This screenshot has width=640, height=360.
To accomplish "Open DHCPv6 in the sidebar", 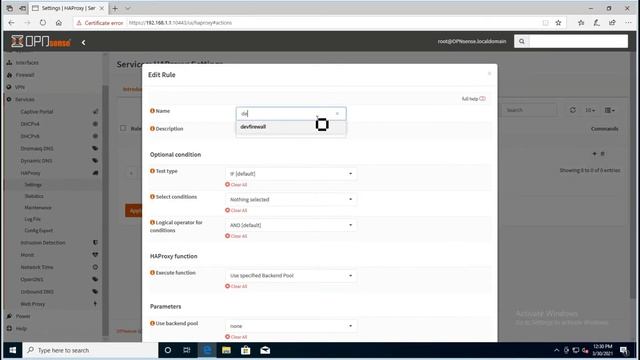I will tap(30, 136).
